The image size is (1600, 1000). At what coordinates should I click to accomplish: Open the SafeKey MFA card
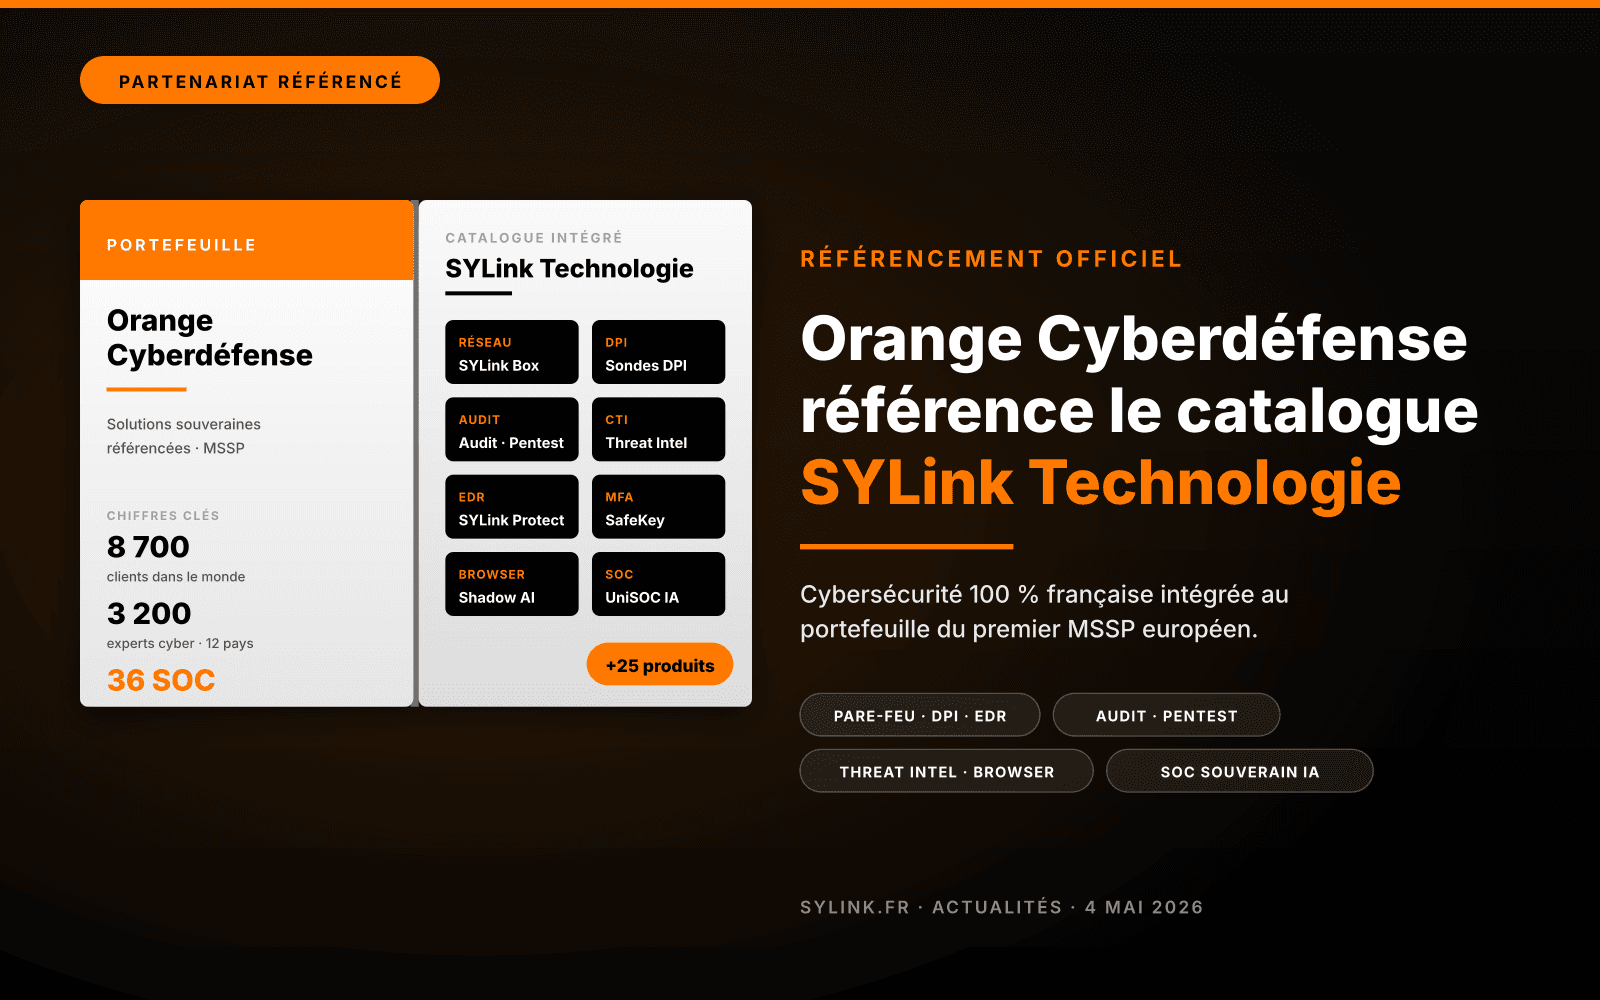click(x=658, y=507)
